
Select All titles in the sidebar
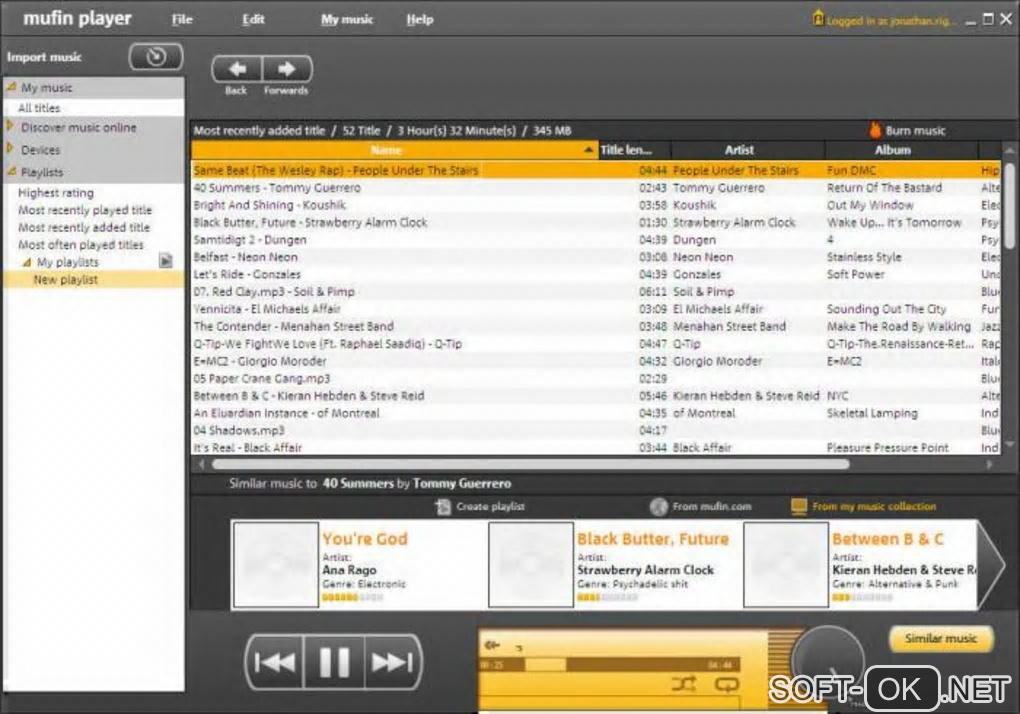tap(39, 107)
